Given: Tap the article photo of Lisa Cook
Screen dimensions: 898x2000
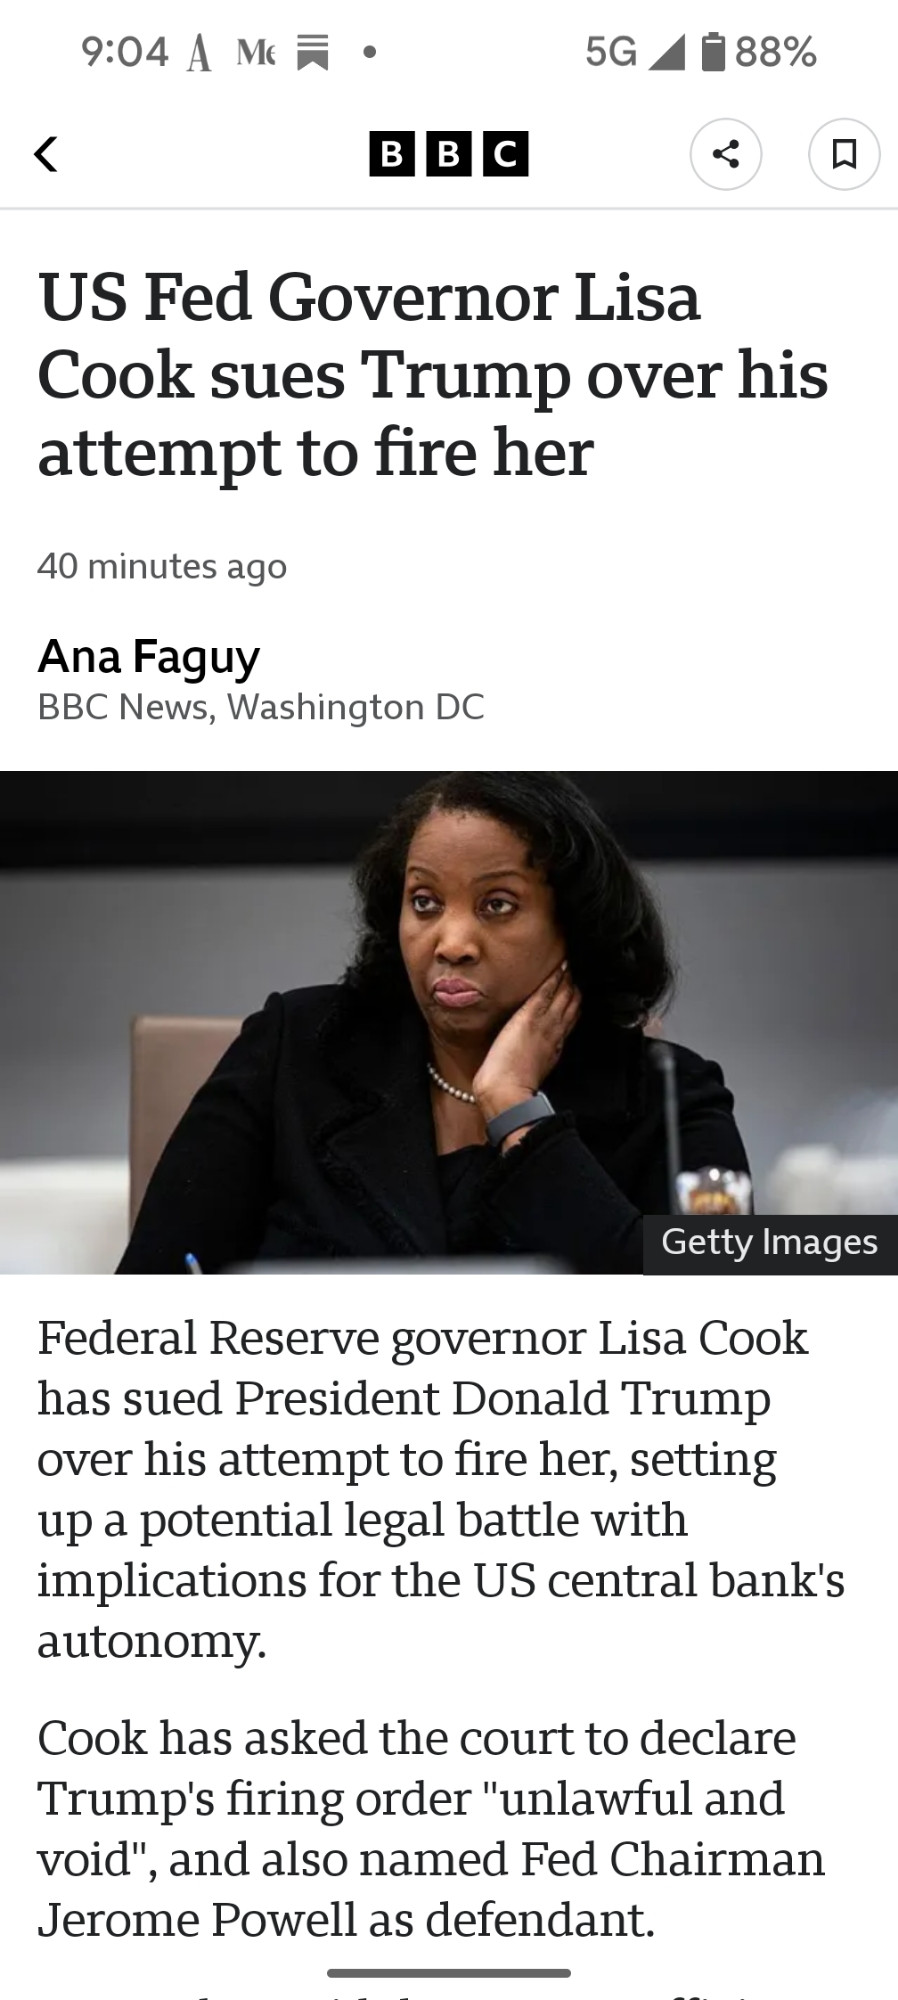Looking at the screenshot, I should coord(449,1022).
